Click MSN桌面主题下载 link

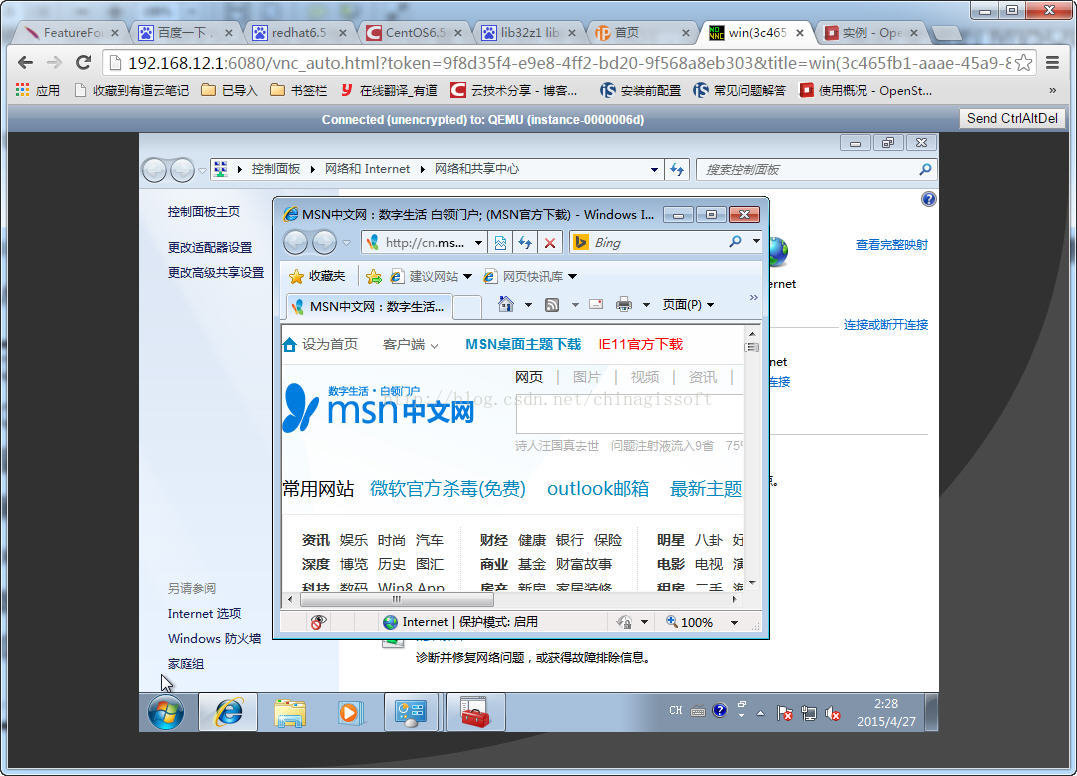[x=523, y=344]
